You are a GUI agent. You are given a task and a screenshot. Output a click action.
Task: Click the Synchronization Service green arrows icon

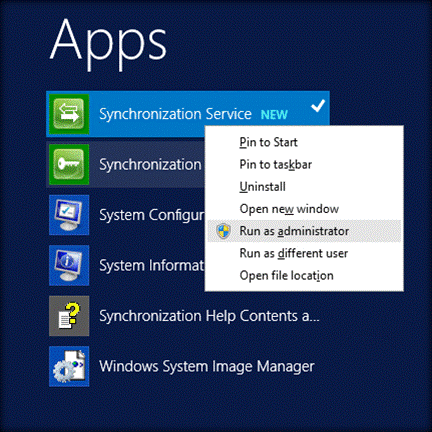[69, 114]
